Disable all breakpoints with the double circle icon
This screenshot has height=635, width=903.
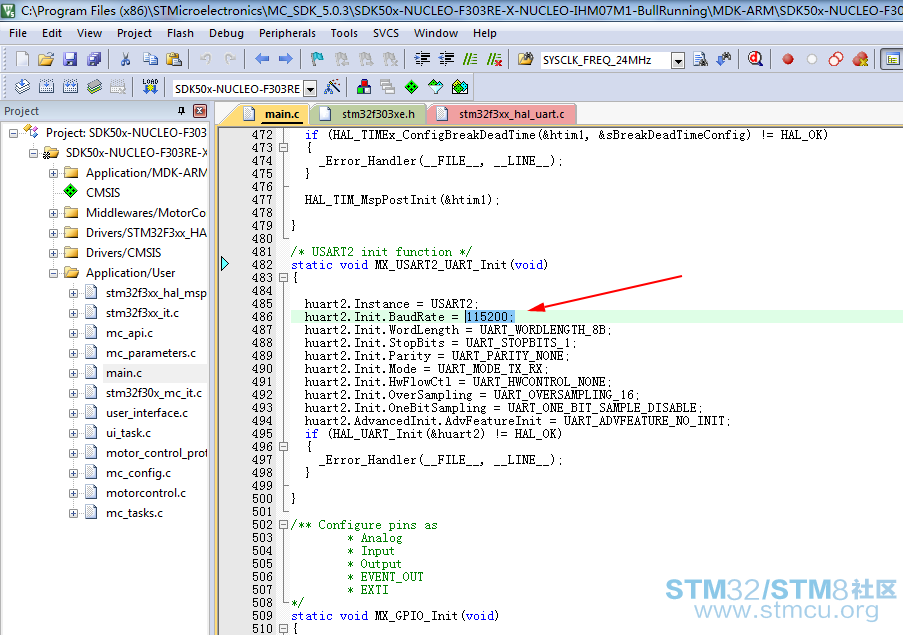pos(836,59)
